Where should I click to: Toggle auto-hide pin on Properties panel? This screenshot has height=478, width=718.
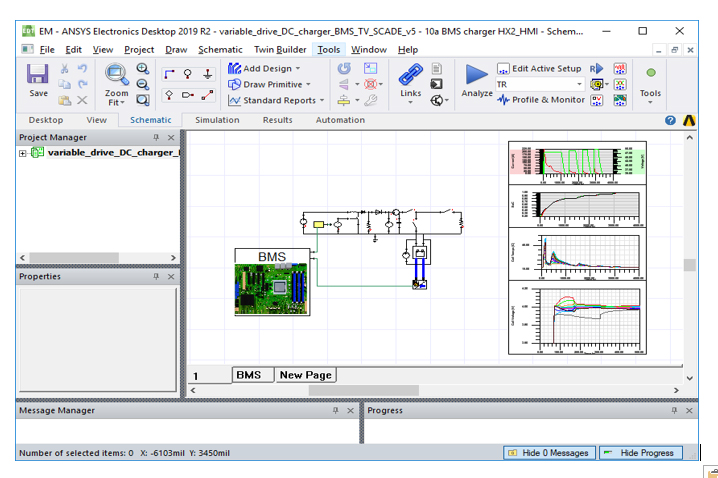click(x=156, y=277)
